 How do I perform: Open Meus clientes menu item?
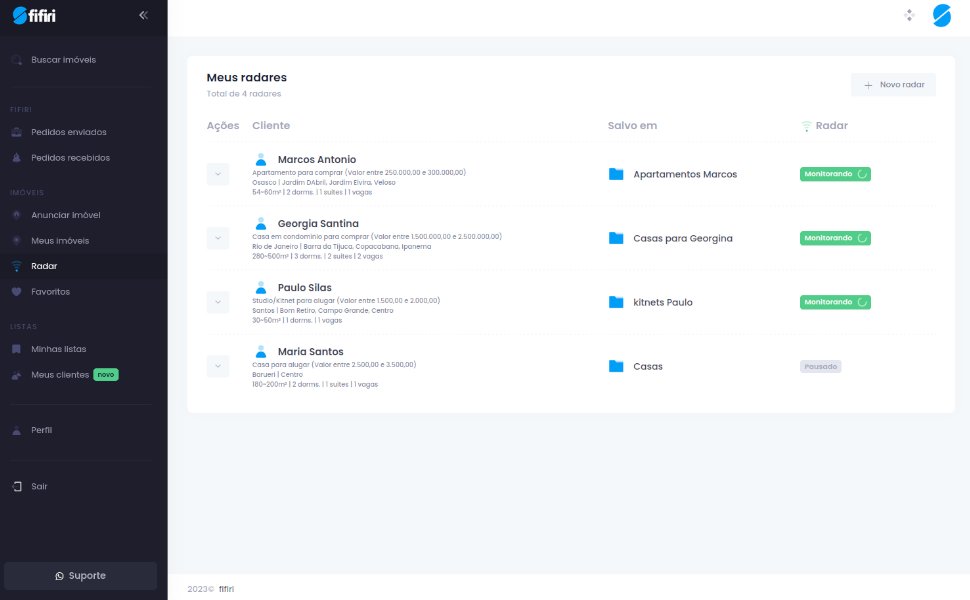click(x=60, y=375)
